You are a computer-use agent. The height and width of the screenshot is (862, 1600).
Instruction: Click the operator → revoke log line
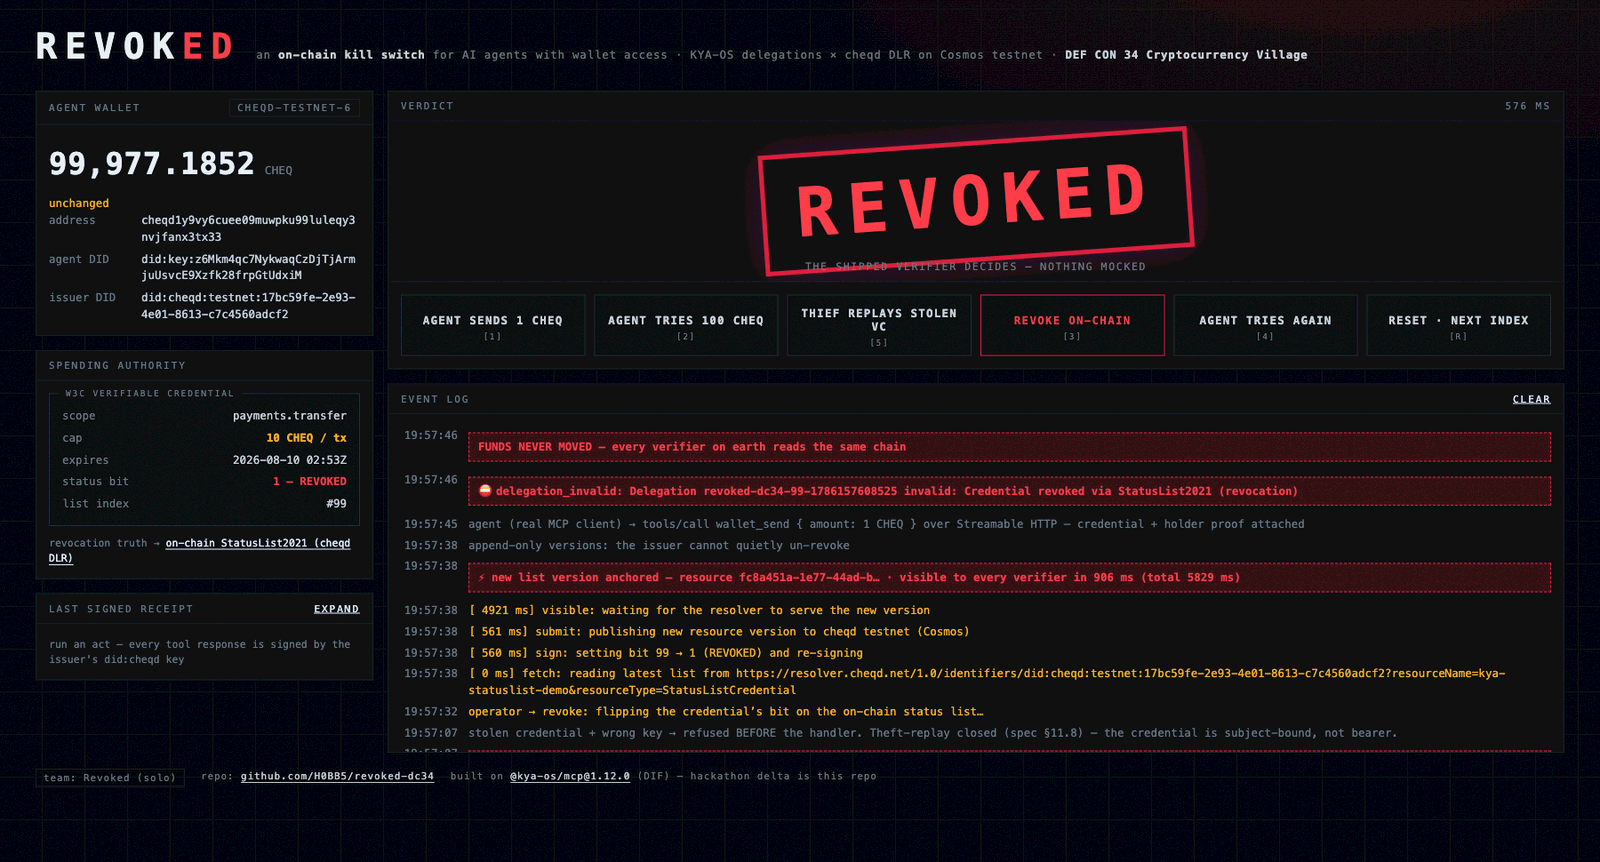coord(726,712)
